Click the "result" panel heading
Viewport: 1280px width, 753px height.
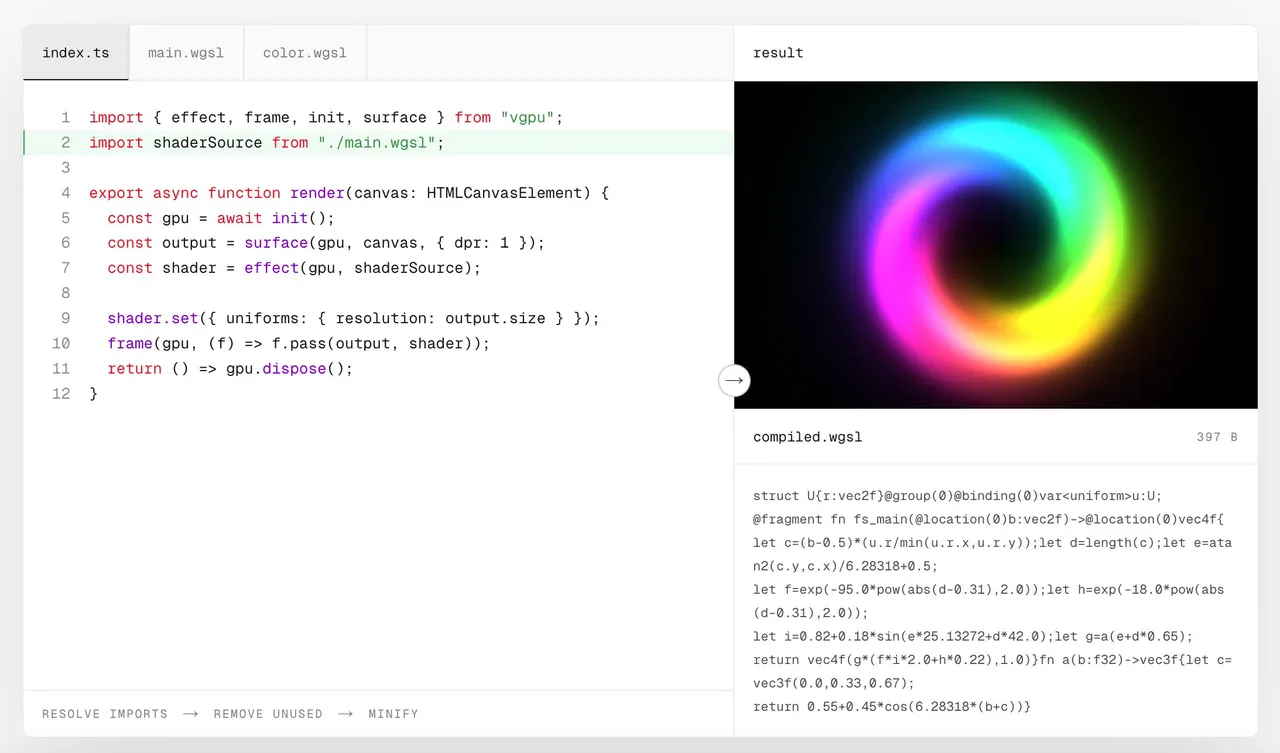click(x=778, y=53)
